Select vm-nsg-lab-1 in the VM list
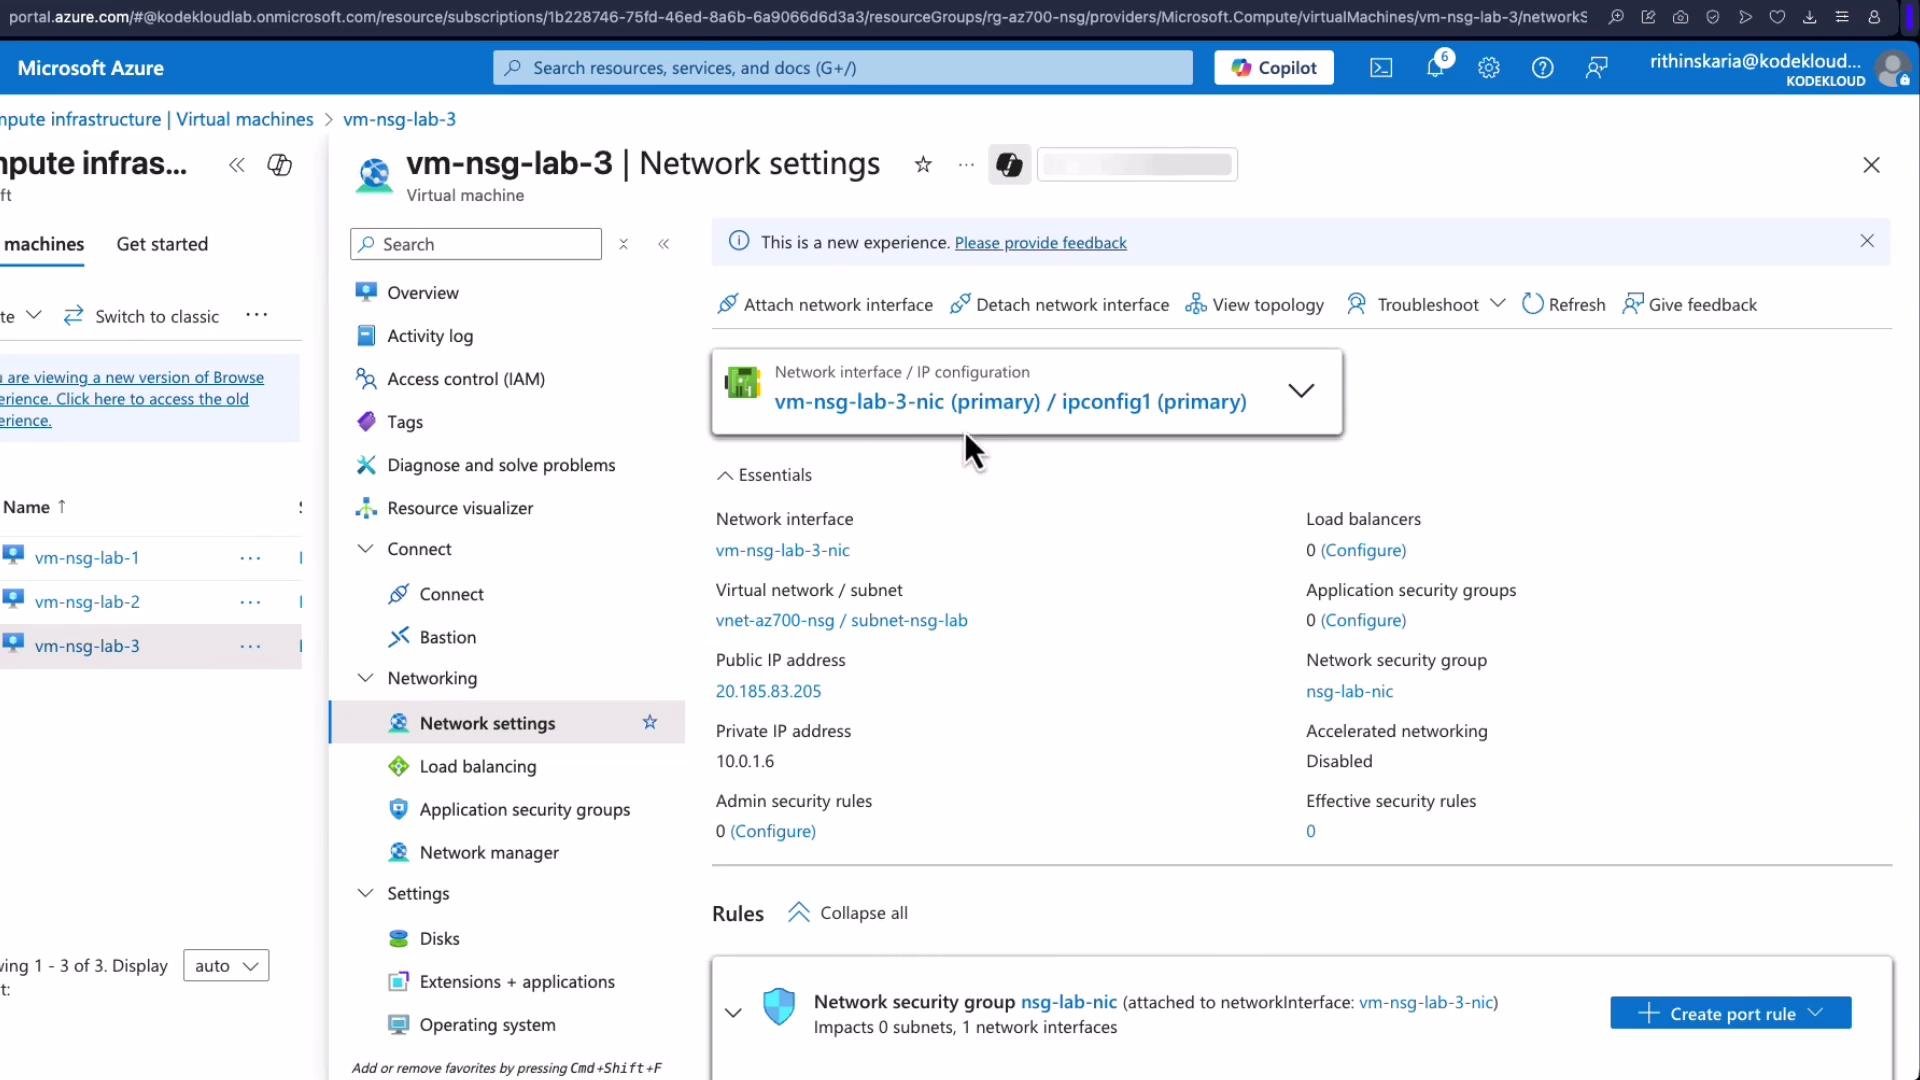The width and height of the screenshot is (1920, 1080). tap(87, 558)
